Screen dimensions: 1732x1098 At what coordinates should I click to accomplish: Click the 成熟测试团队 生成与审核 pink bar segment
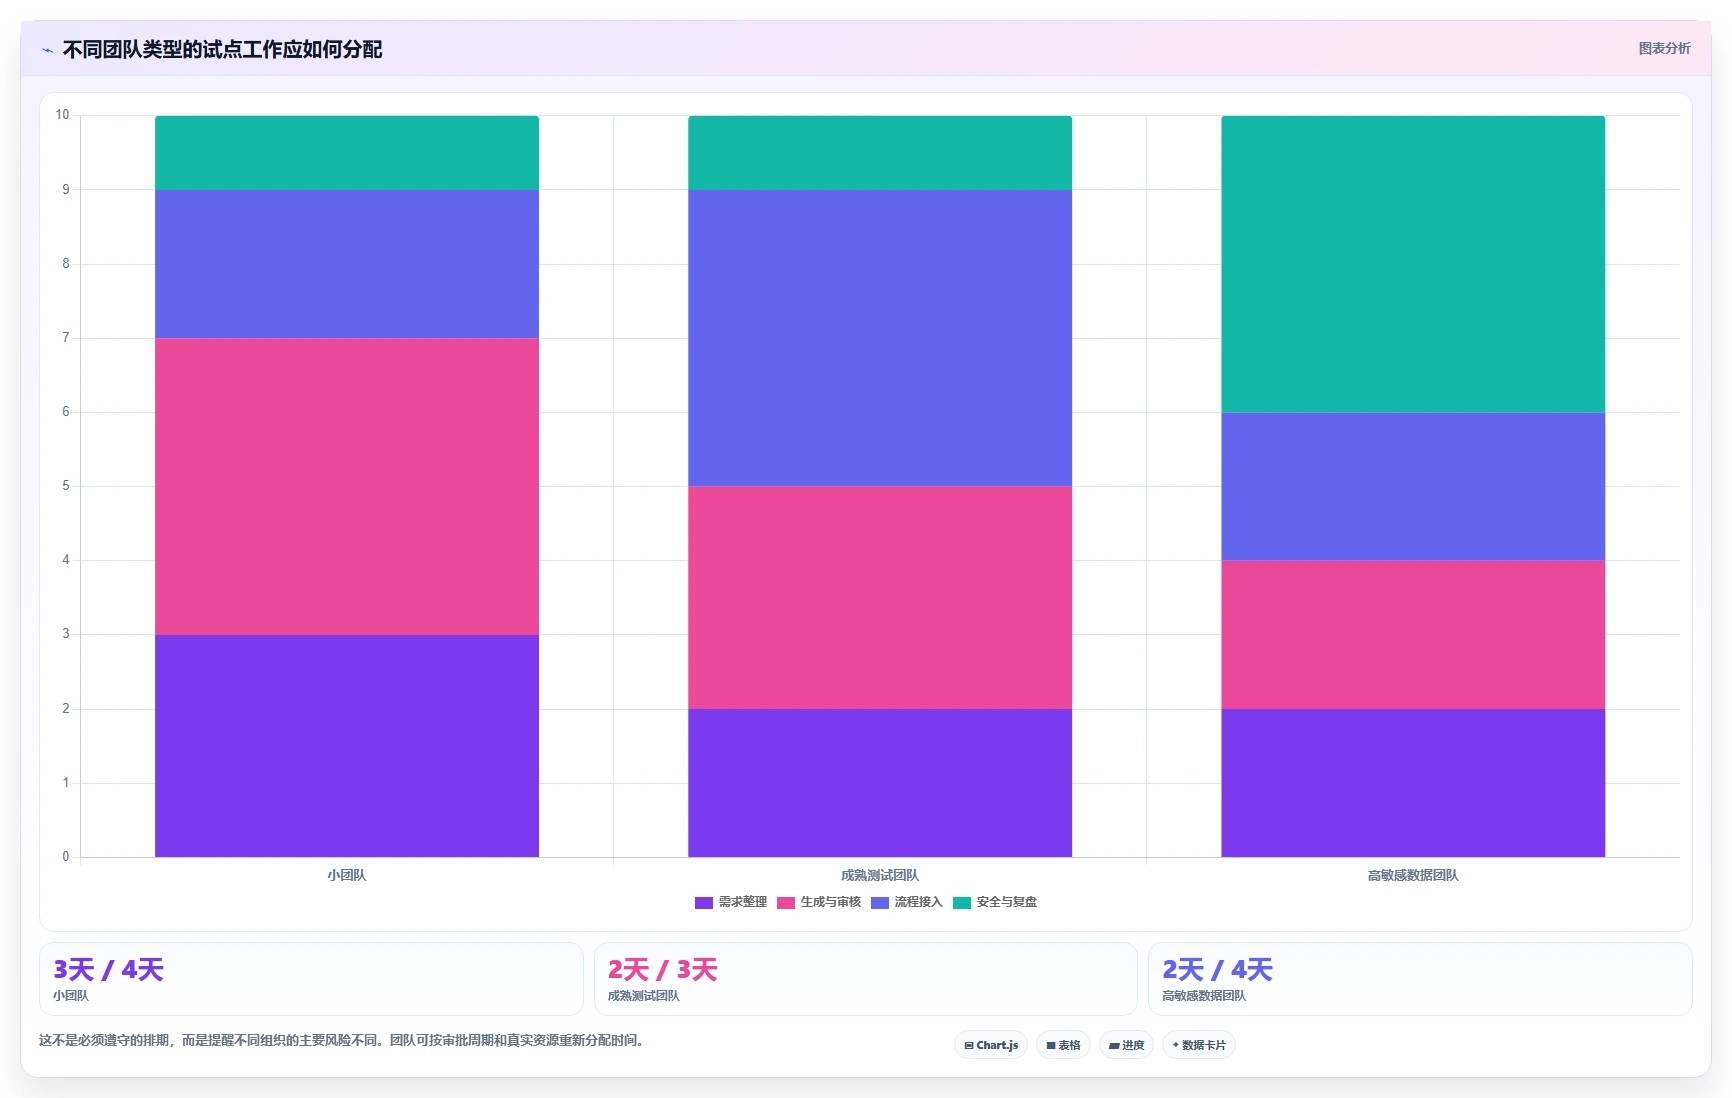880,598
